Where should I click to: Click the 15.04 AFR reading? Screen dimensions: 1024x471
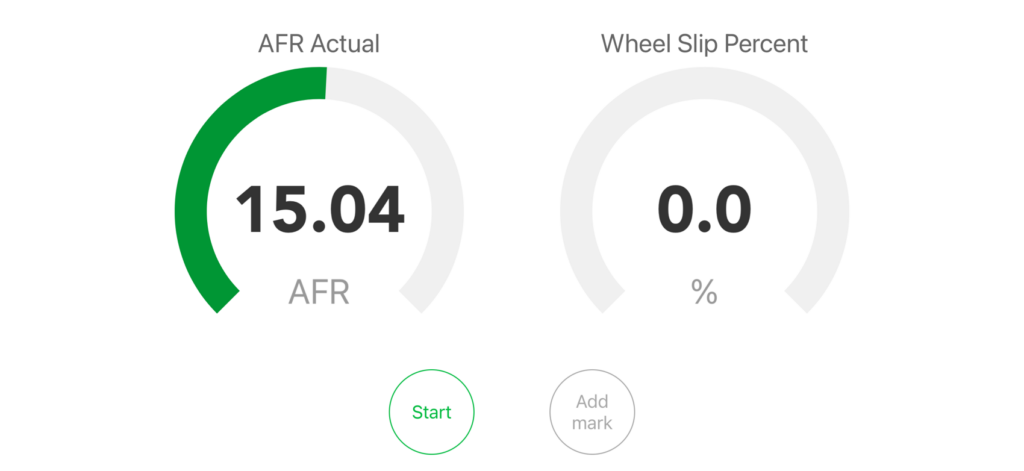[x=319, y=210]
